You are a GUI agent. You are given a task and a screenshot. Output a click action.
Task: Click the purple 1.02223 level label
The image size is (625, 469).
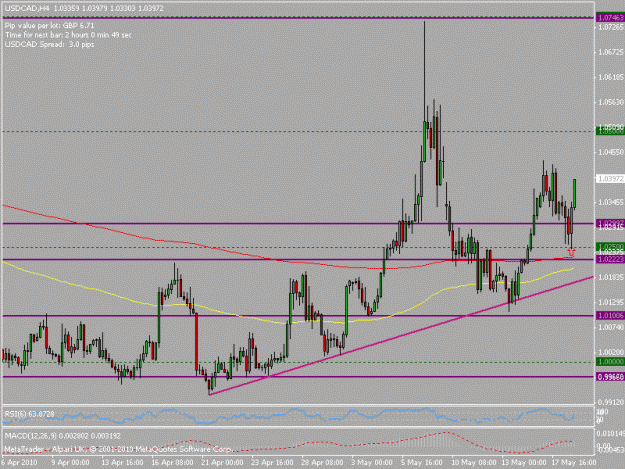(x=610, y=259)
